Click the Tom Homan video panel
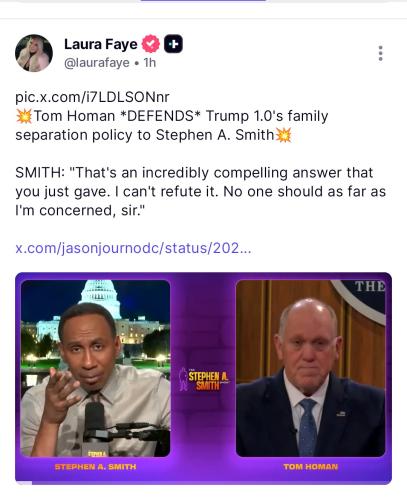Screen dimensions: 407x500 click(310, 368)
